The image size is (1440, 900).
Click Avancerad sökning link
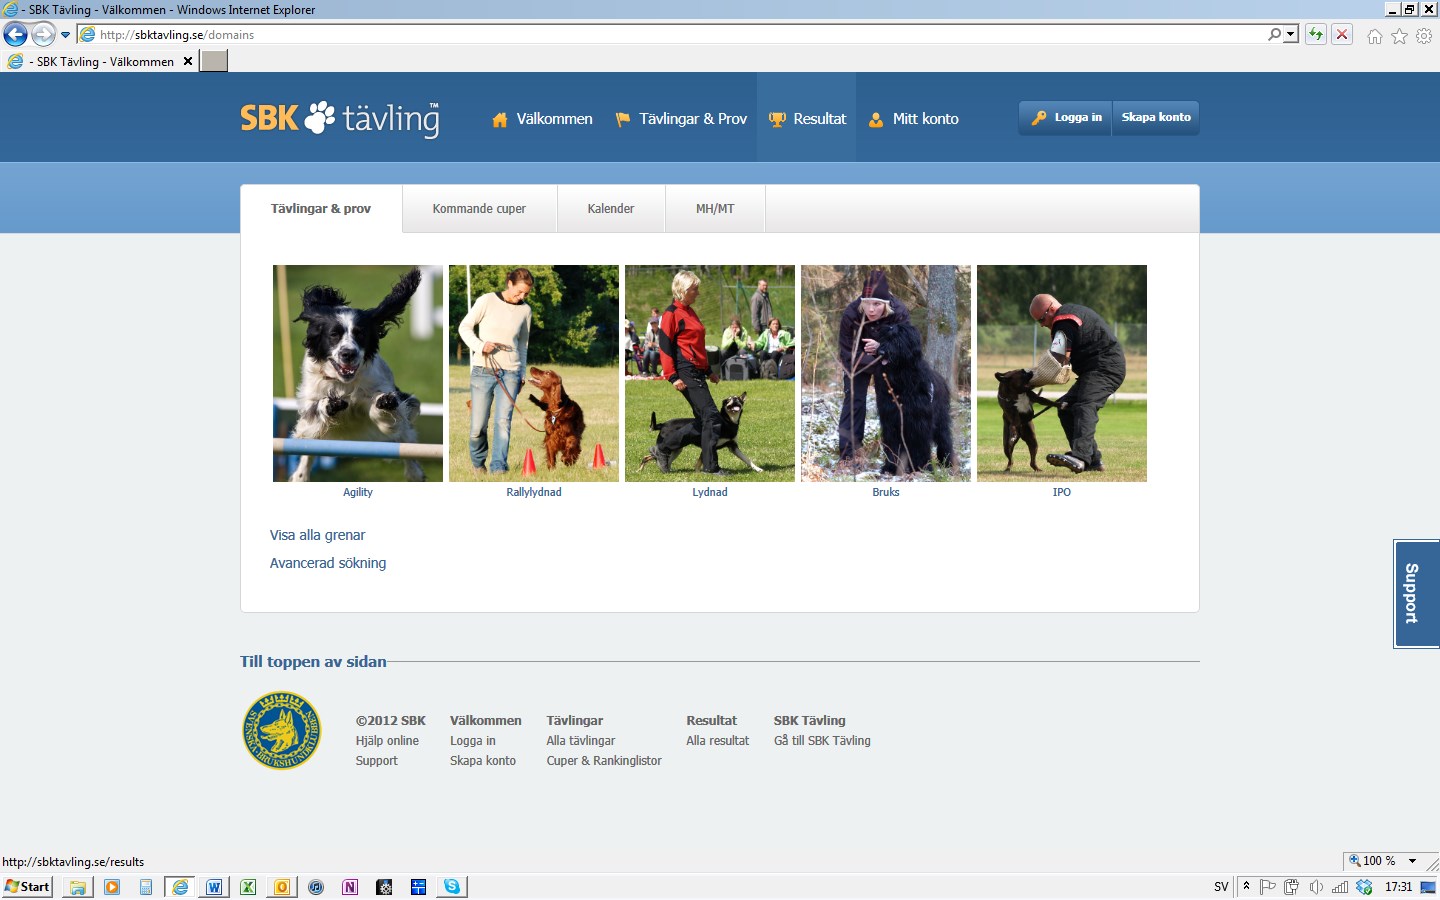coord(328,563)
